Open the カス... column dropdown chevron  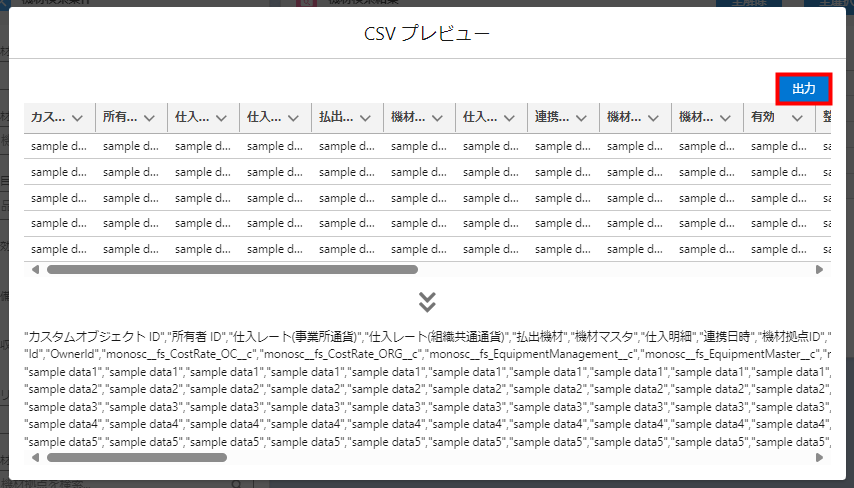coord(77,118)
